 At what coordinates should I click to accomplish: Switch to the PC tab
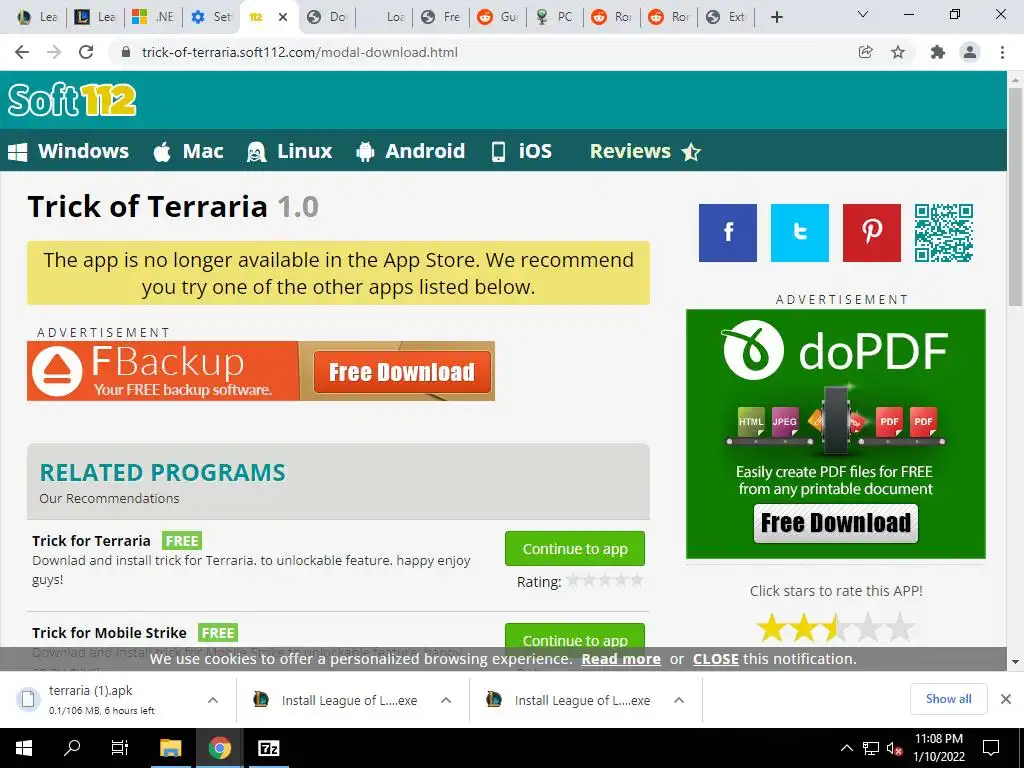click(x=554, y=17)
